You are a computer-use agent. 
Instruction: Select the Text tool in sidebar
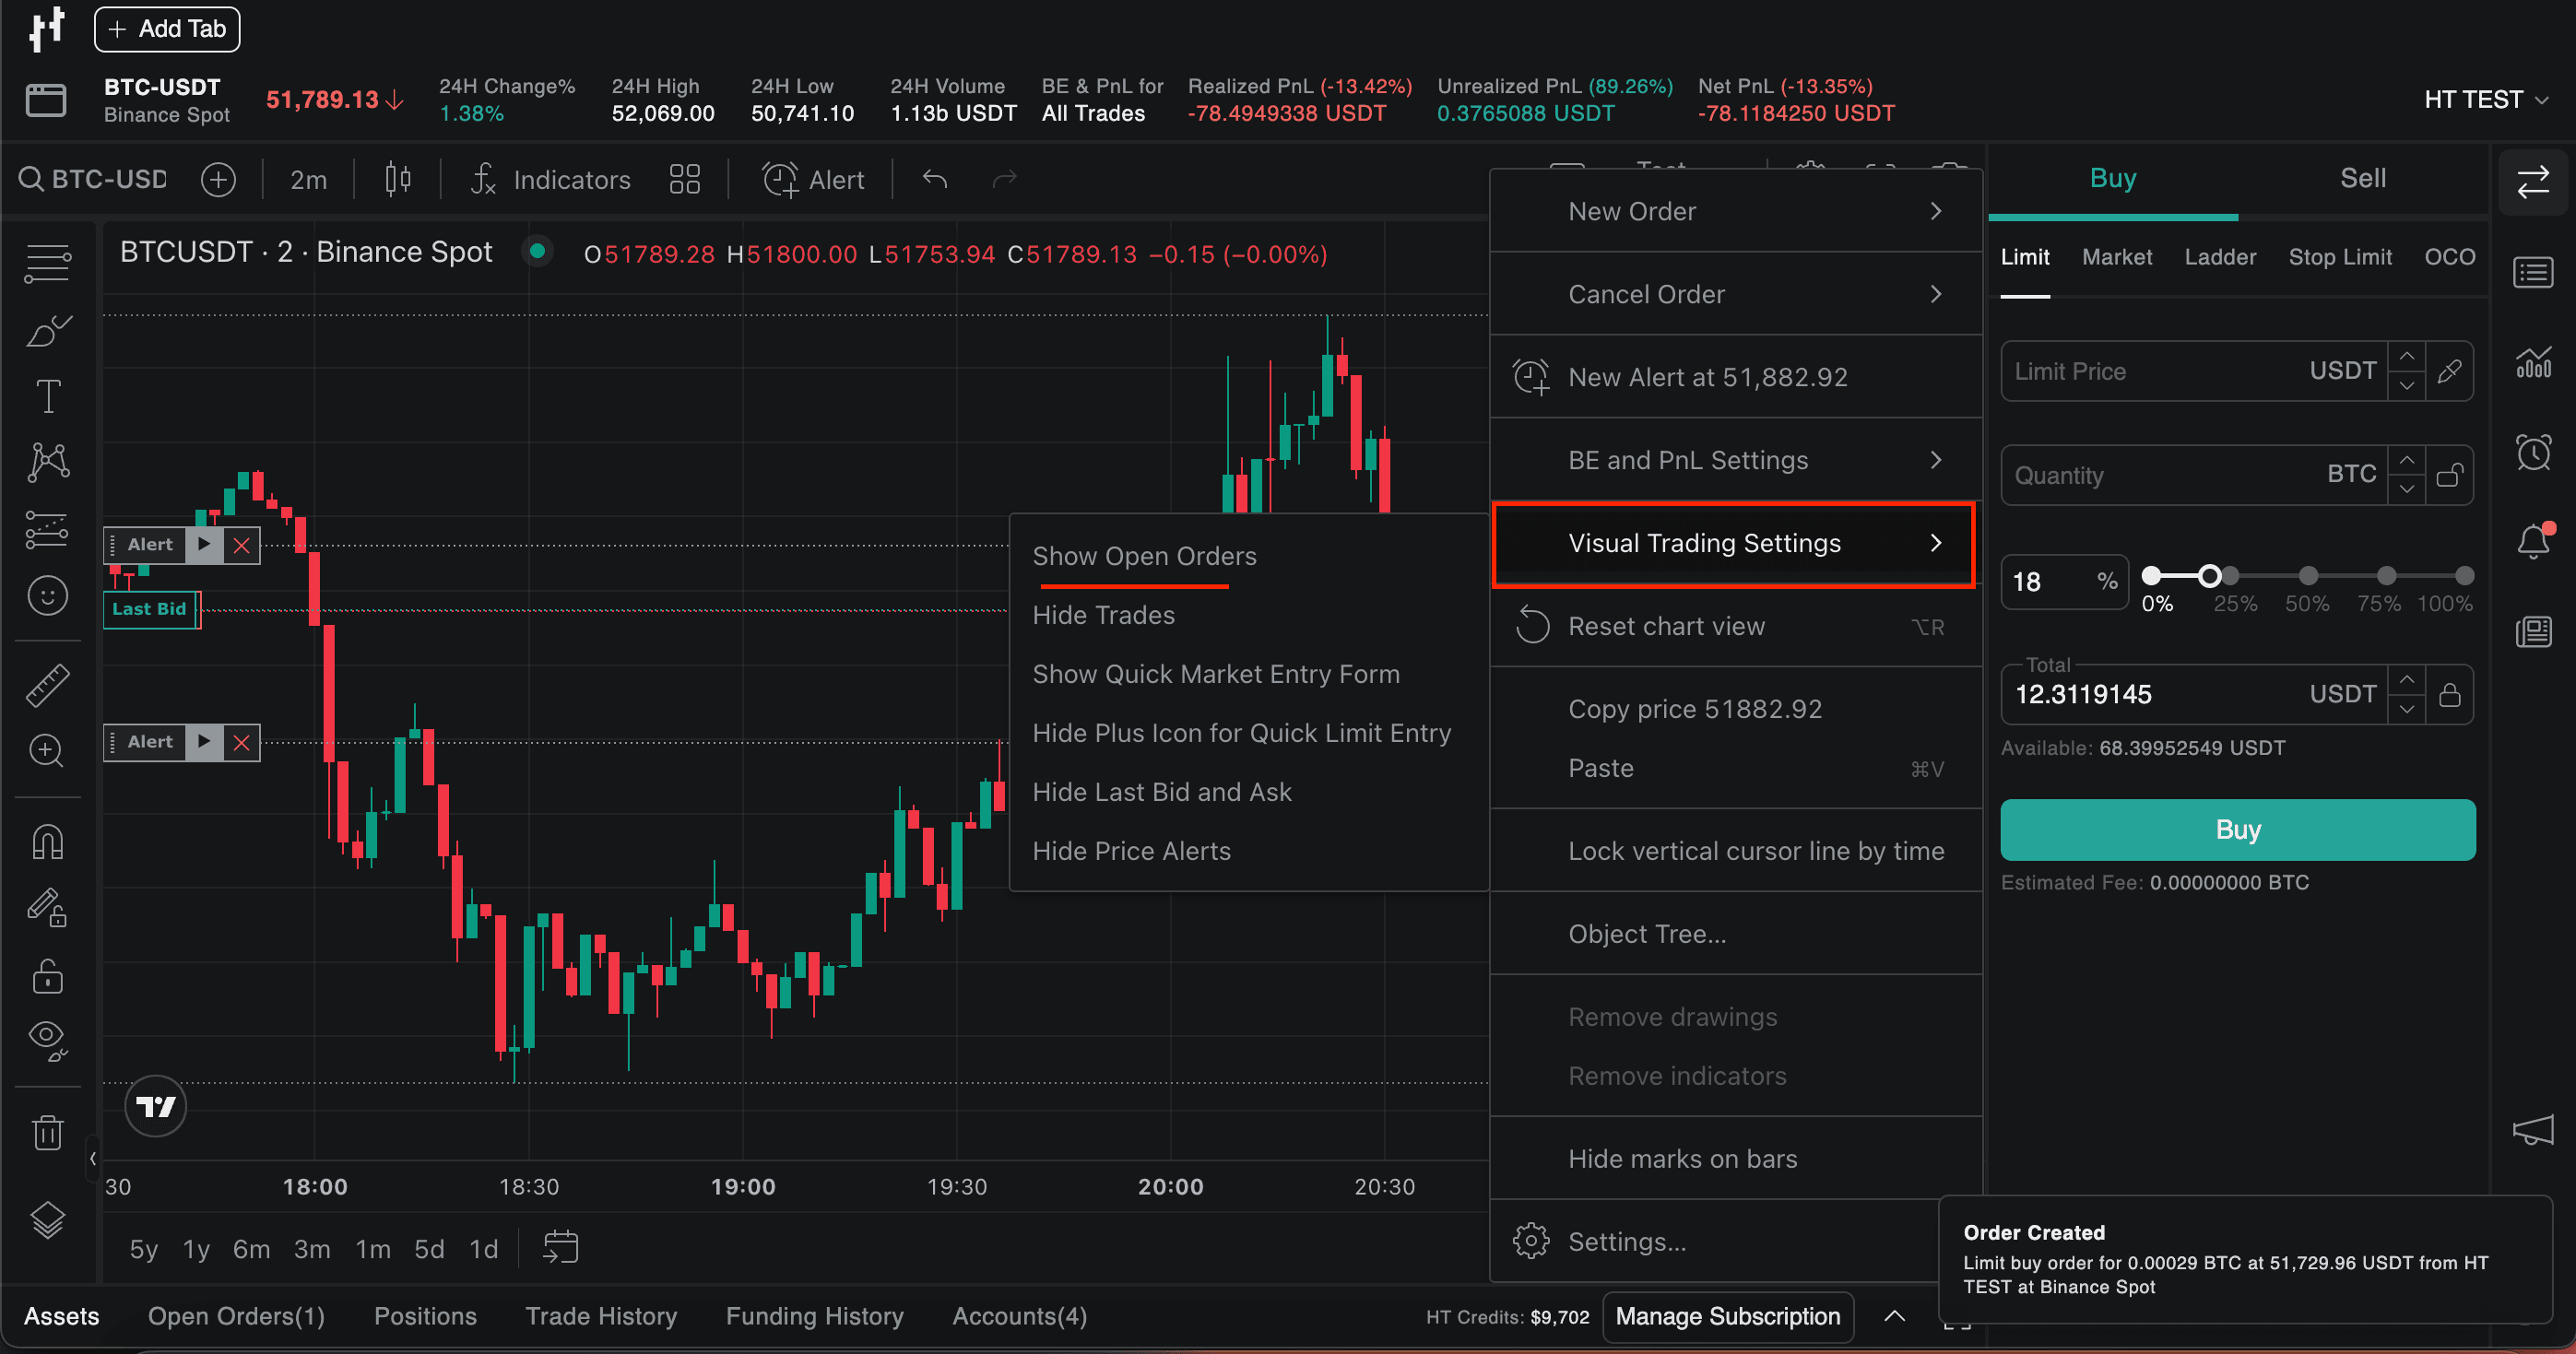coord(48,397)
